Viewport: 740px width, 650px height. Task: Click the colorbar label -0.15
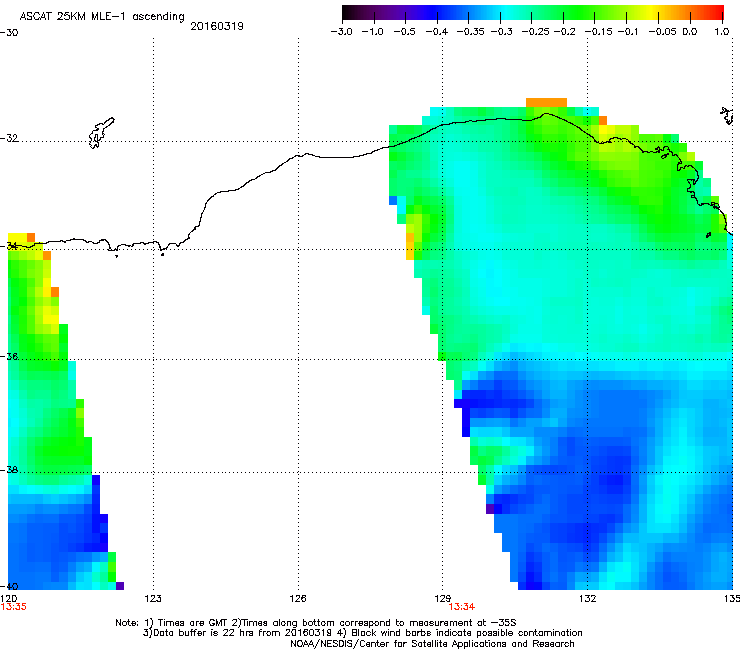[598, 32]
